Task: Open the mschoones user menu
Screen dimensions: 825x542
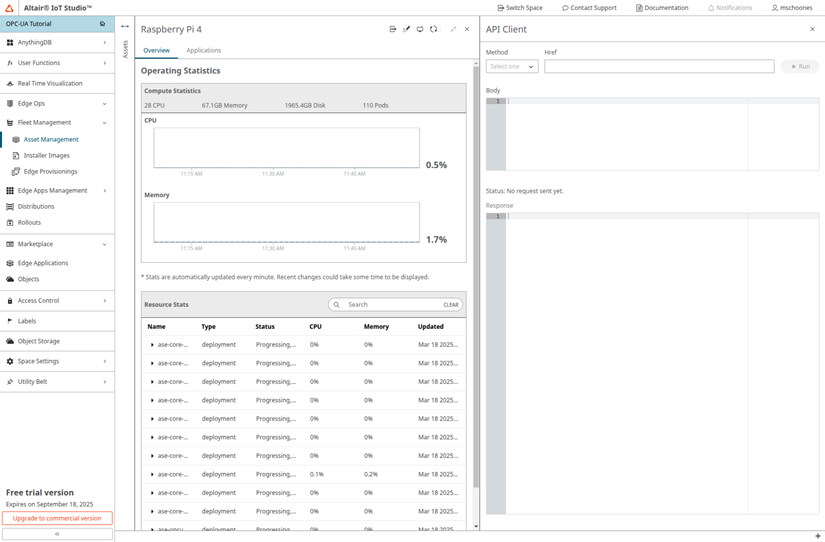Action: tap(792, 8)
